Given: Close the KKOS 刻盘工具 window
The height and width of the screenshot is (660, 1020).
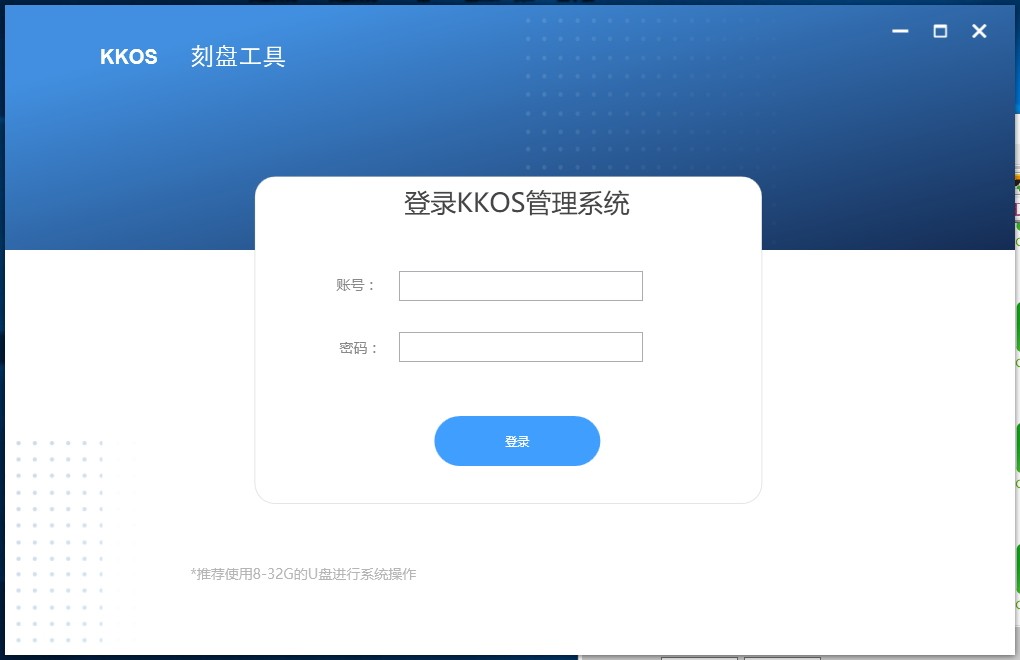Looking at the screenshot, I should 979,31.
